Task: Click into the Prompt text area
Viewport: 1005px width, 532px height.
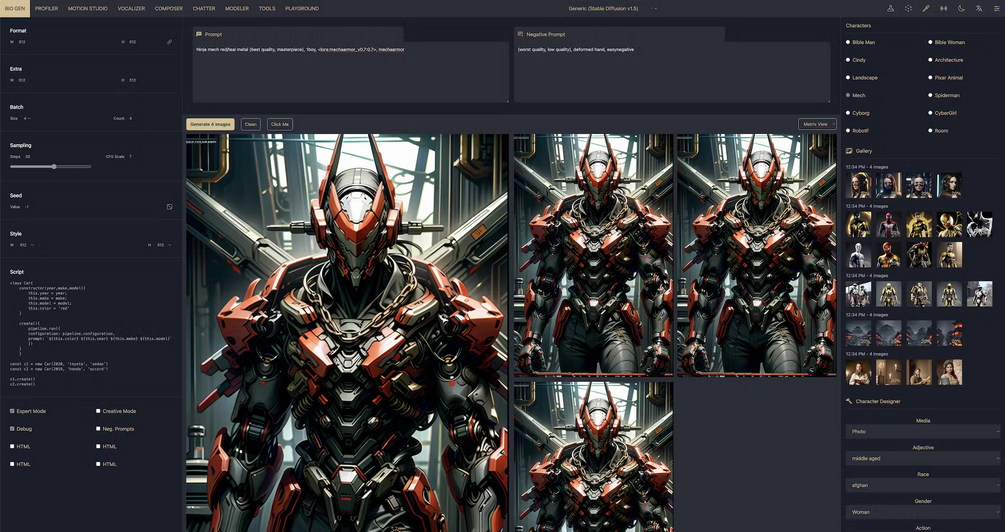Action: pyautogui.click(x=351, y=74)
